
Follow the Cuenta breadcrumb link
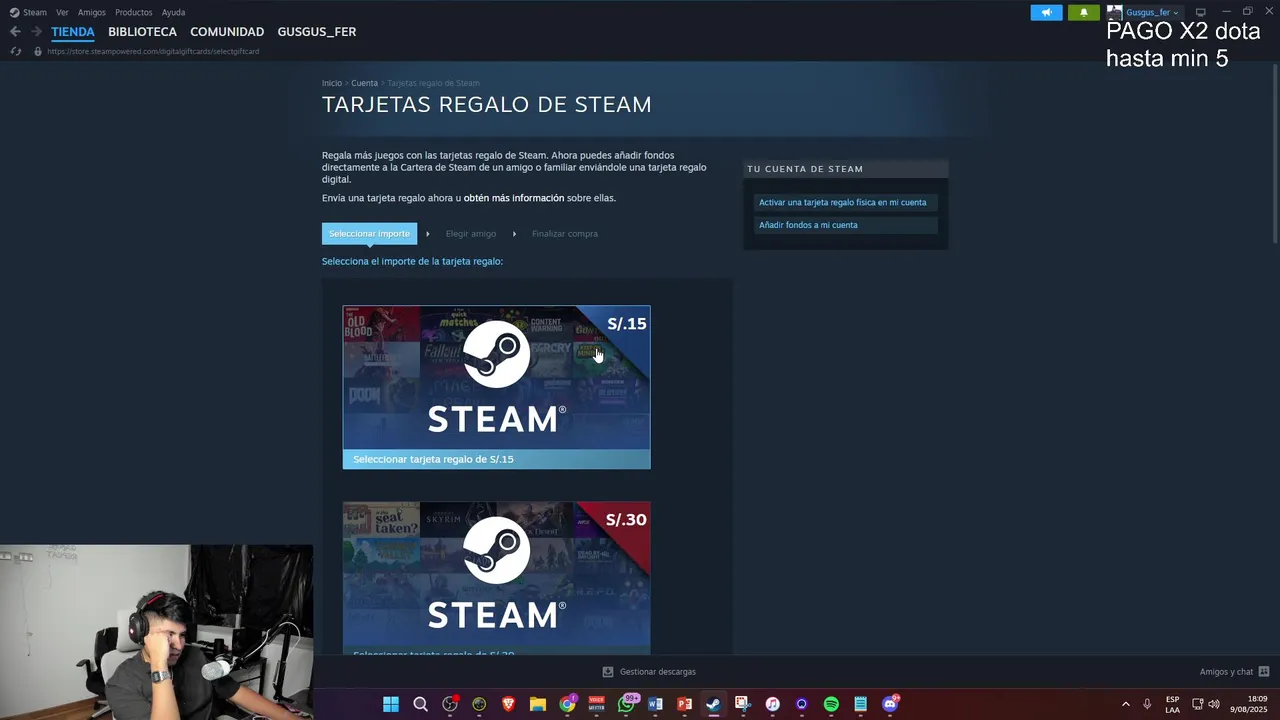coord(364,83)
